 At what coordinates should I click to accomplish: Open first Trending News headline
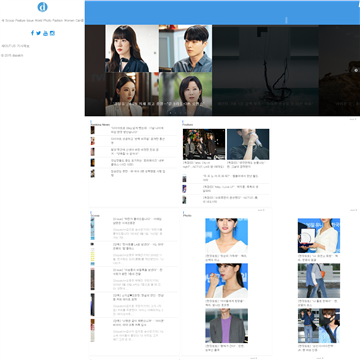click(x=137, y=130)
